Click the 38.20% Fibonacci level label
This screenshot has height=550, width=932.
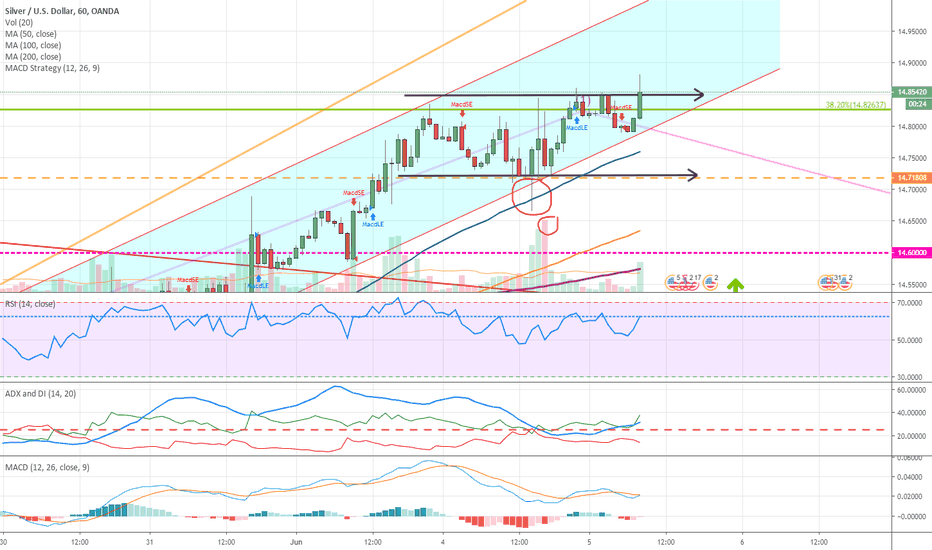point(855,105)
